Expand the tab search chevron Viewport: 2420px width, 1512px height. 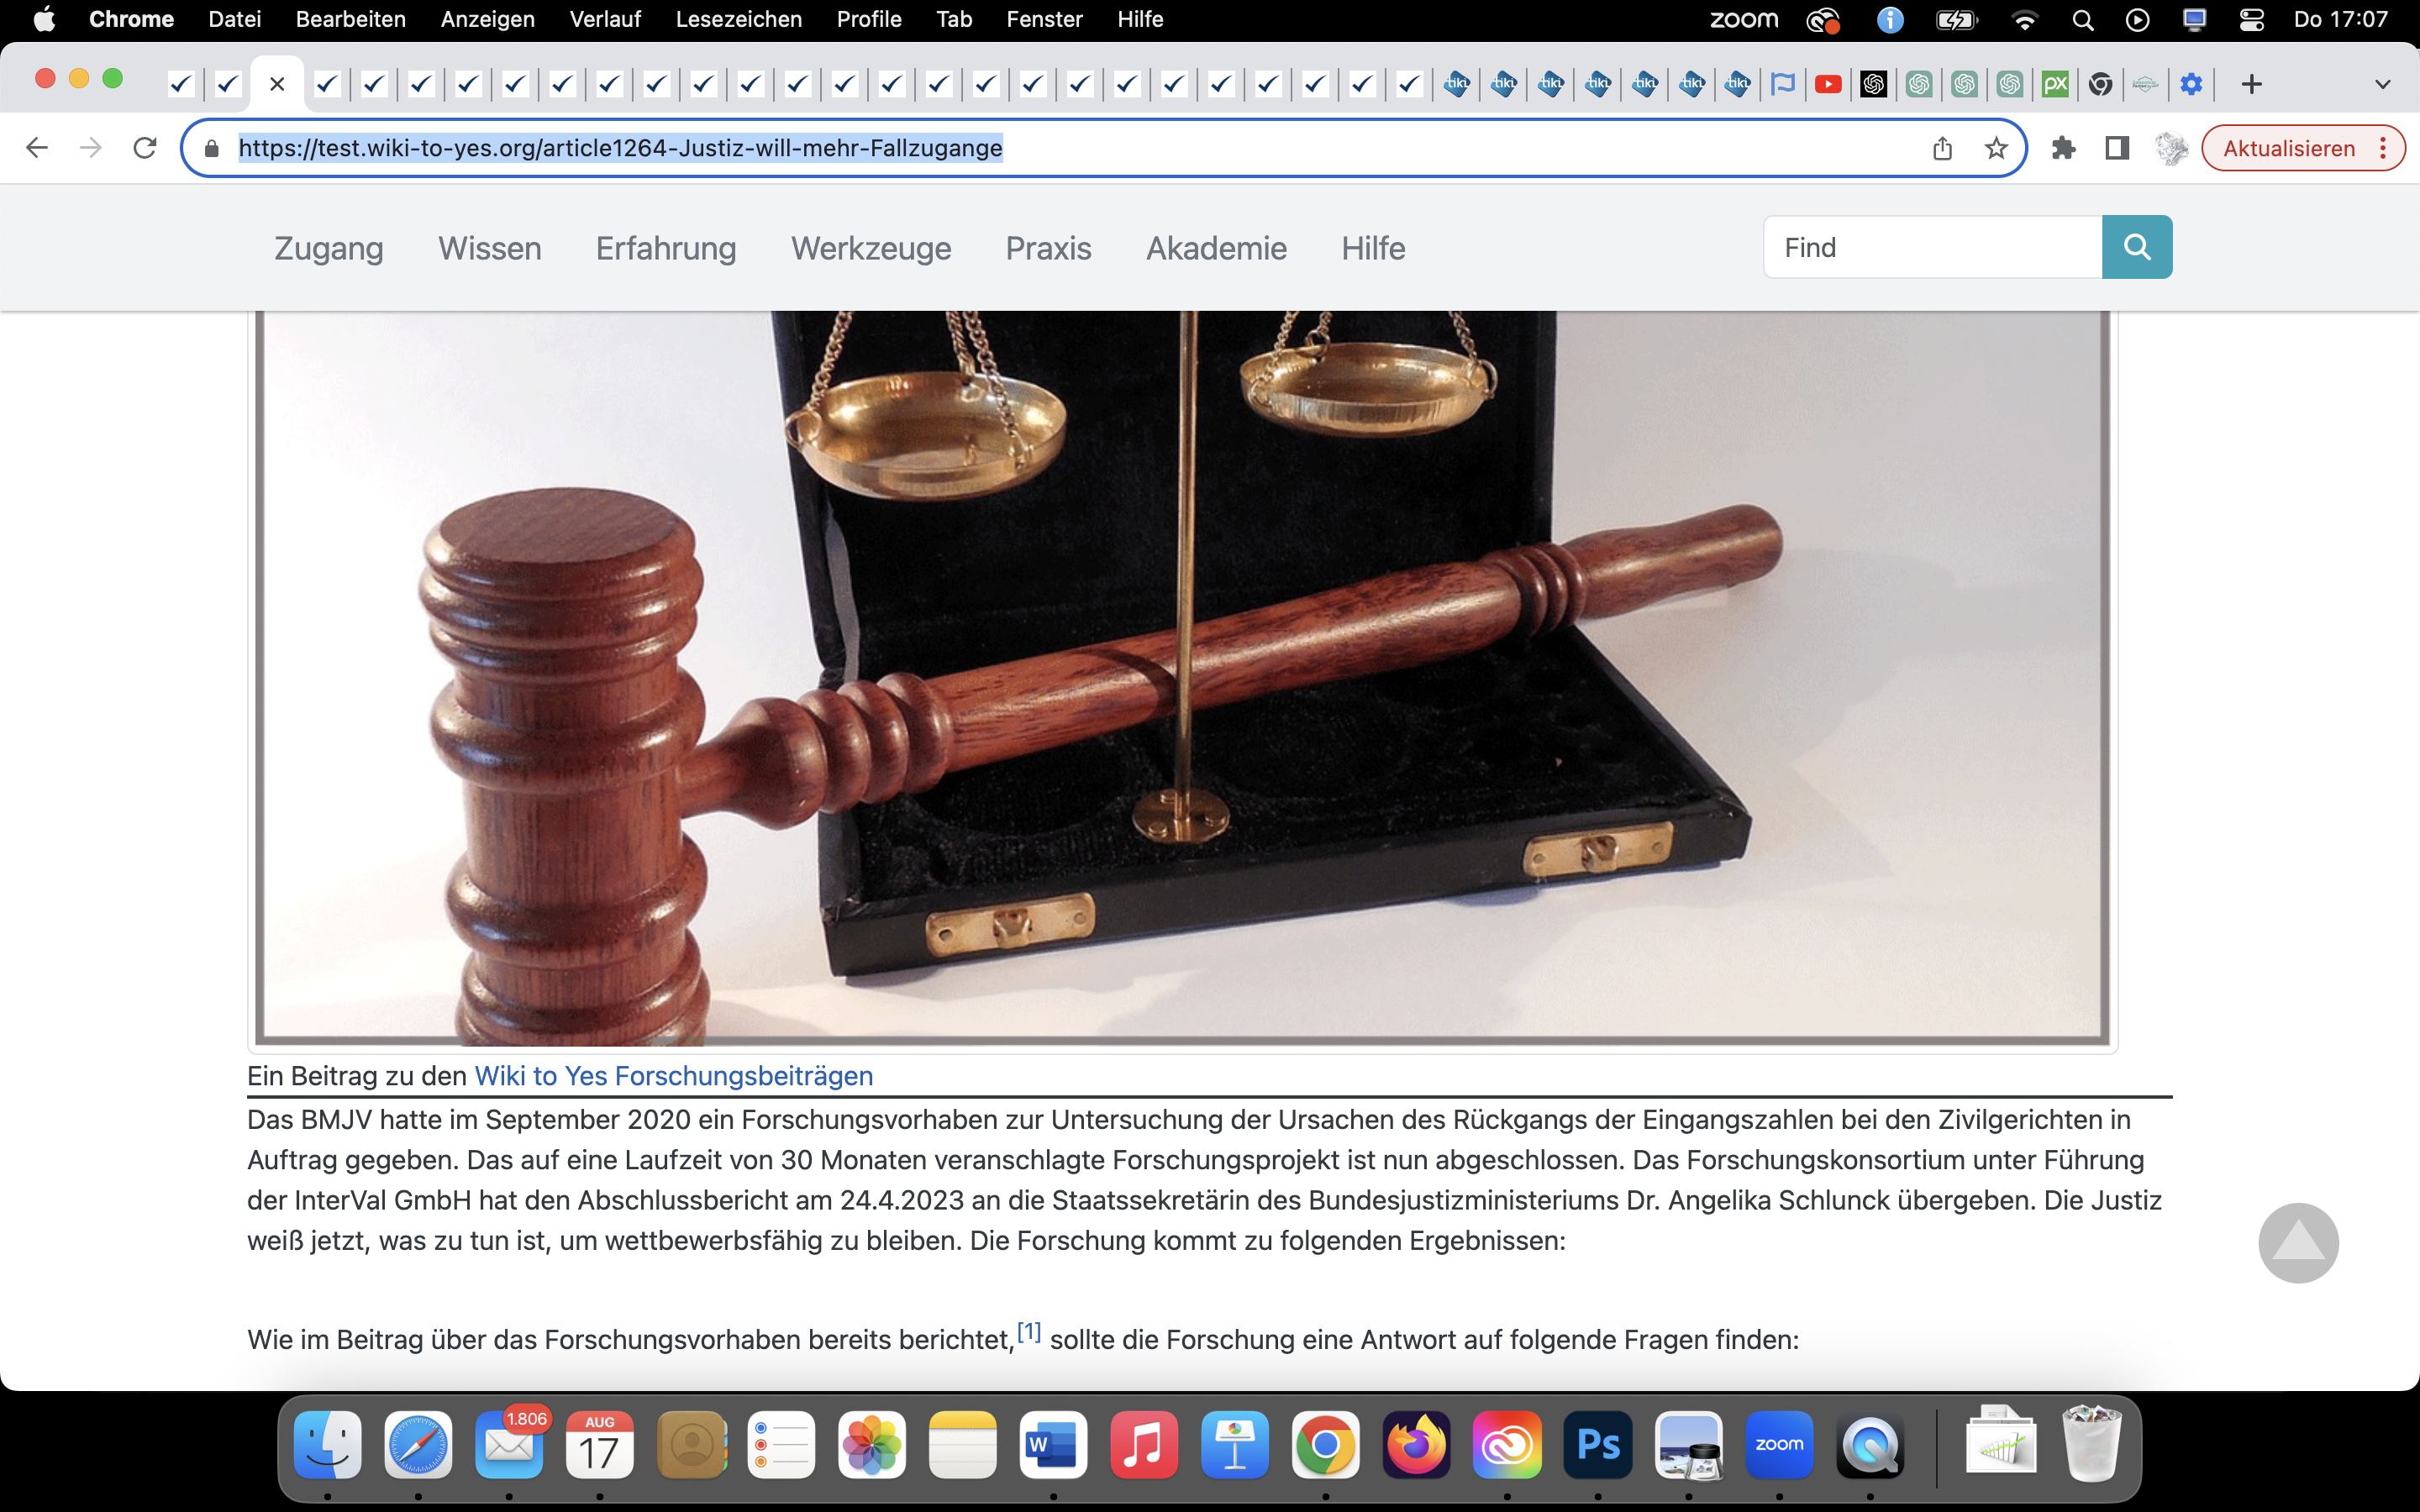pyautogui.click(x=2382, y=84)
